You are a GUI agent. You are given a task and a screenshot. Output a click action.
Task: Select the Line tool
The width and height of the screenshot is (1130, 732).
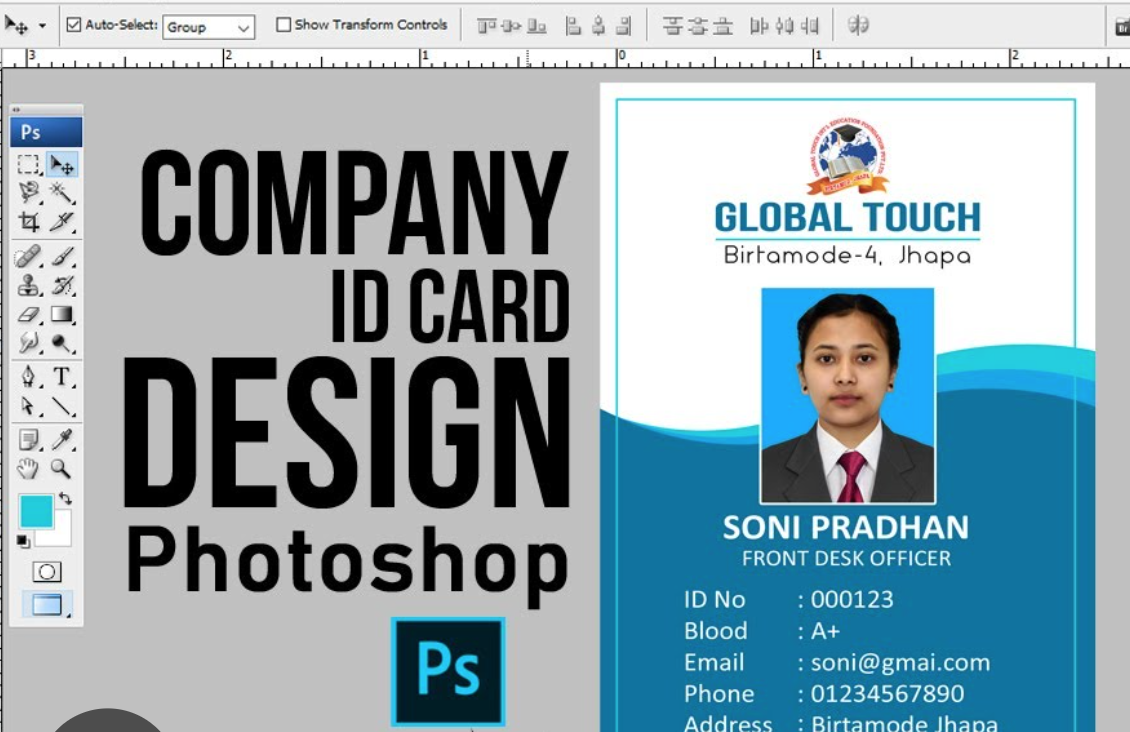pos(63,406)
